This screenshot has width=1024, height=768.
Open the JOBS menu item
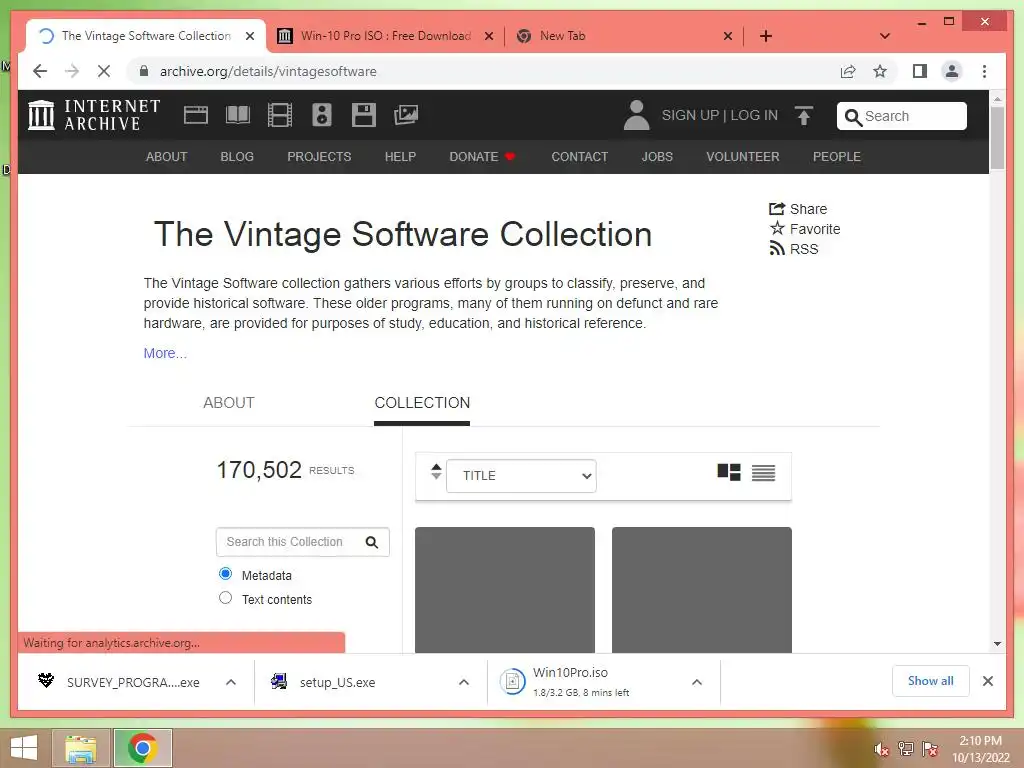click(657, 157)
